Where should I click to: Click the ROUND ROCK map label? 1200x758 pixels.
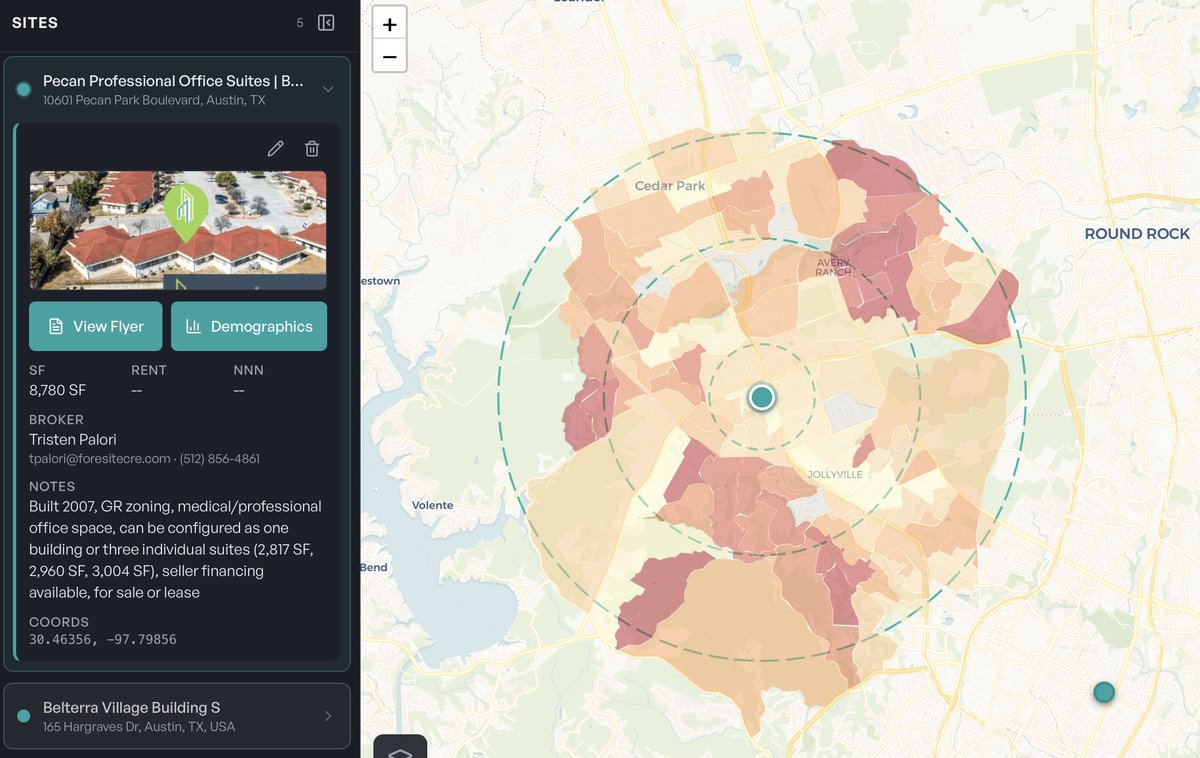pos(1137,233)
